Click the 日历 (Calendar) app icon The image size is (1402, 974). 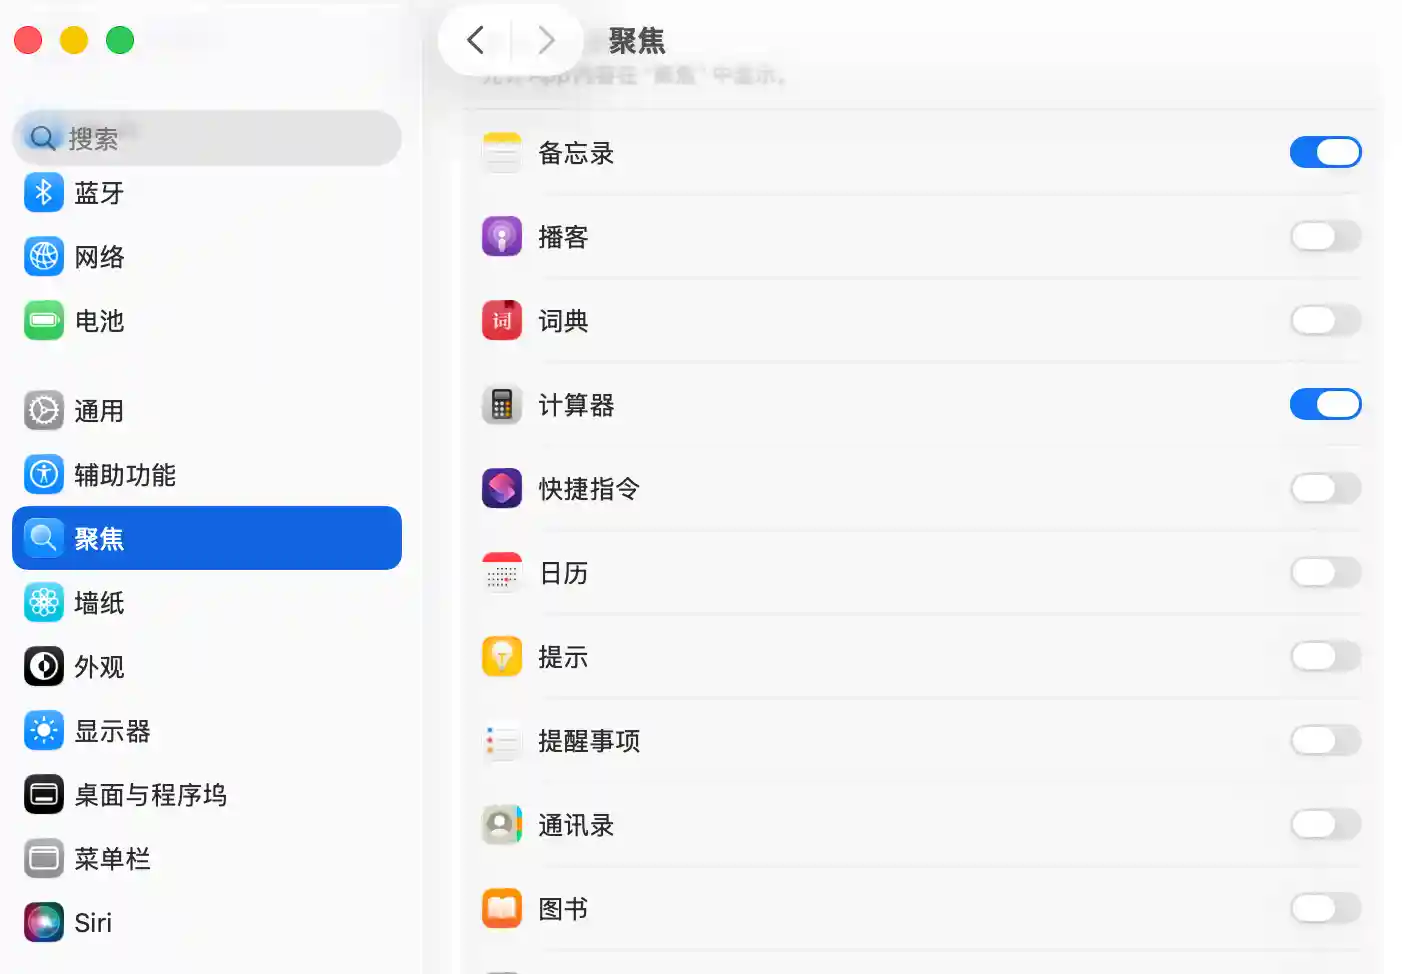501,572
